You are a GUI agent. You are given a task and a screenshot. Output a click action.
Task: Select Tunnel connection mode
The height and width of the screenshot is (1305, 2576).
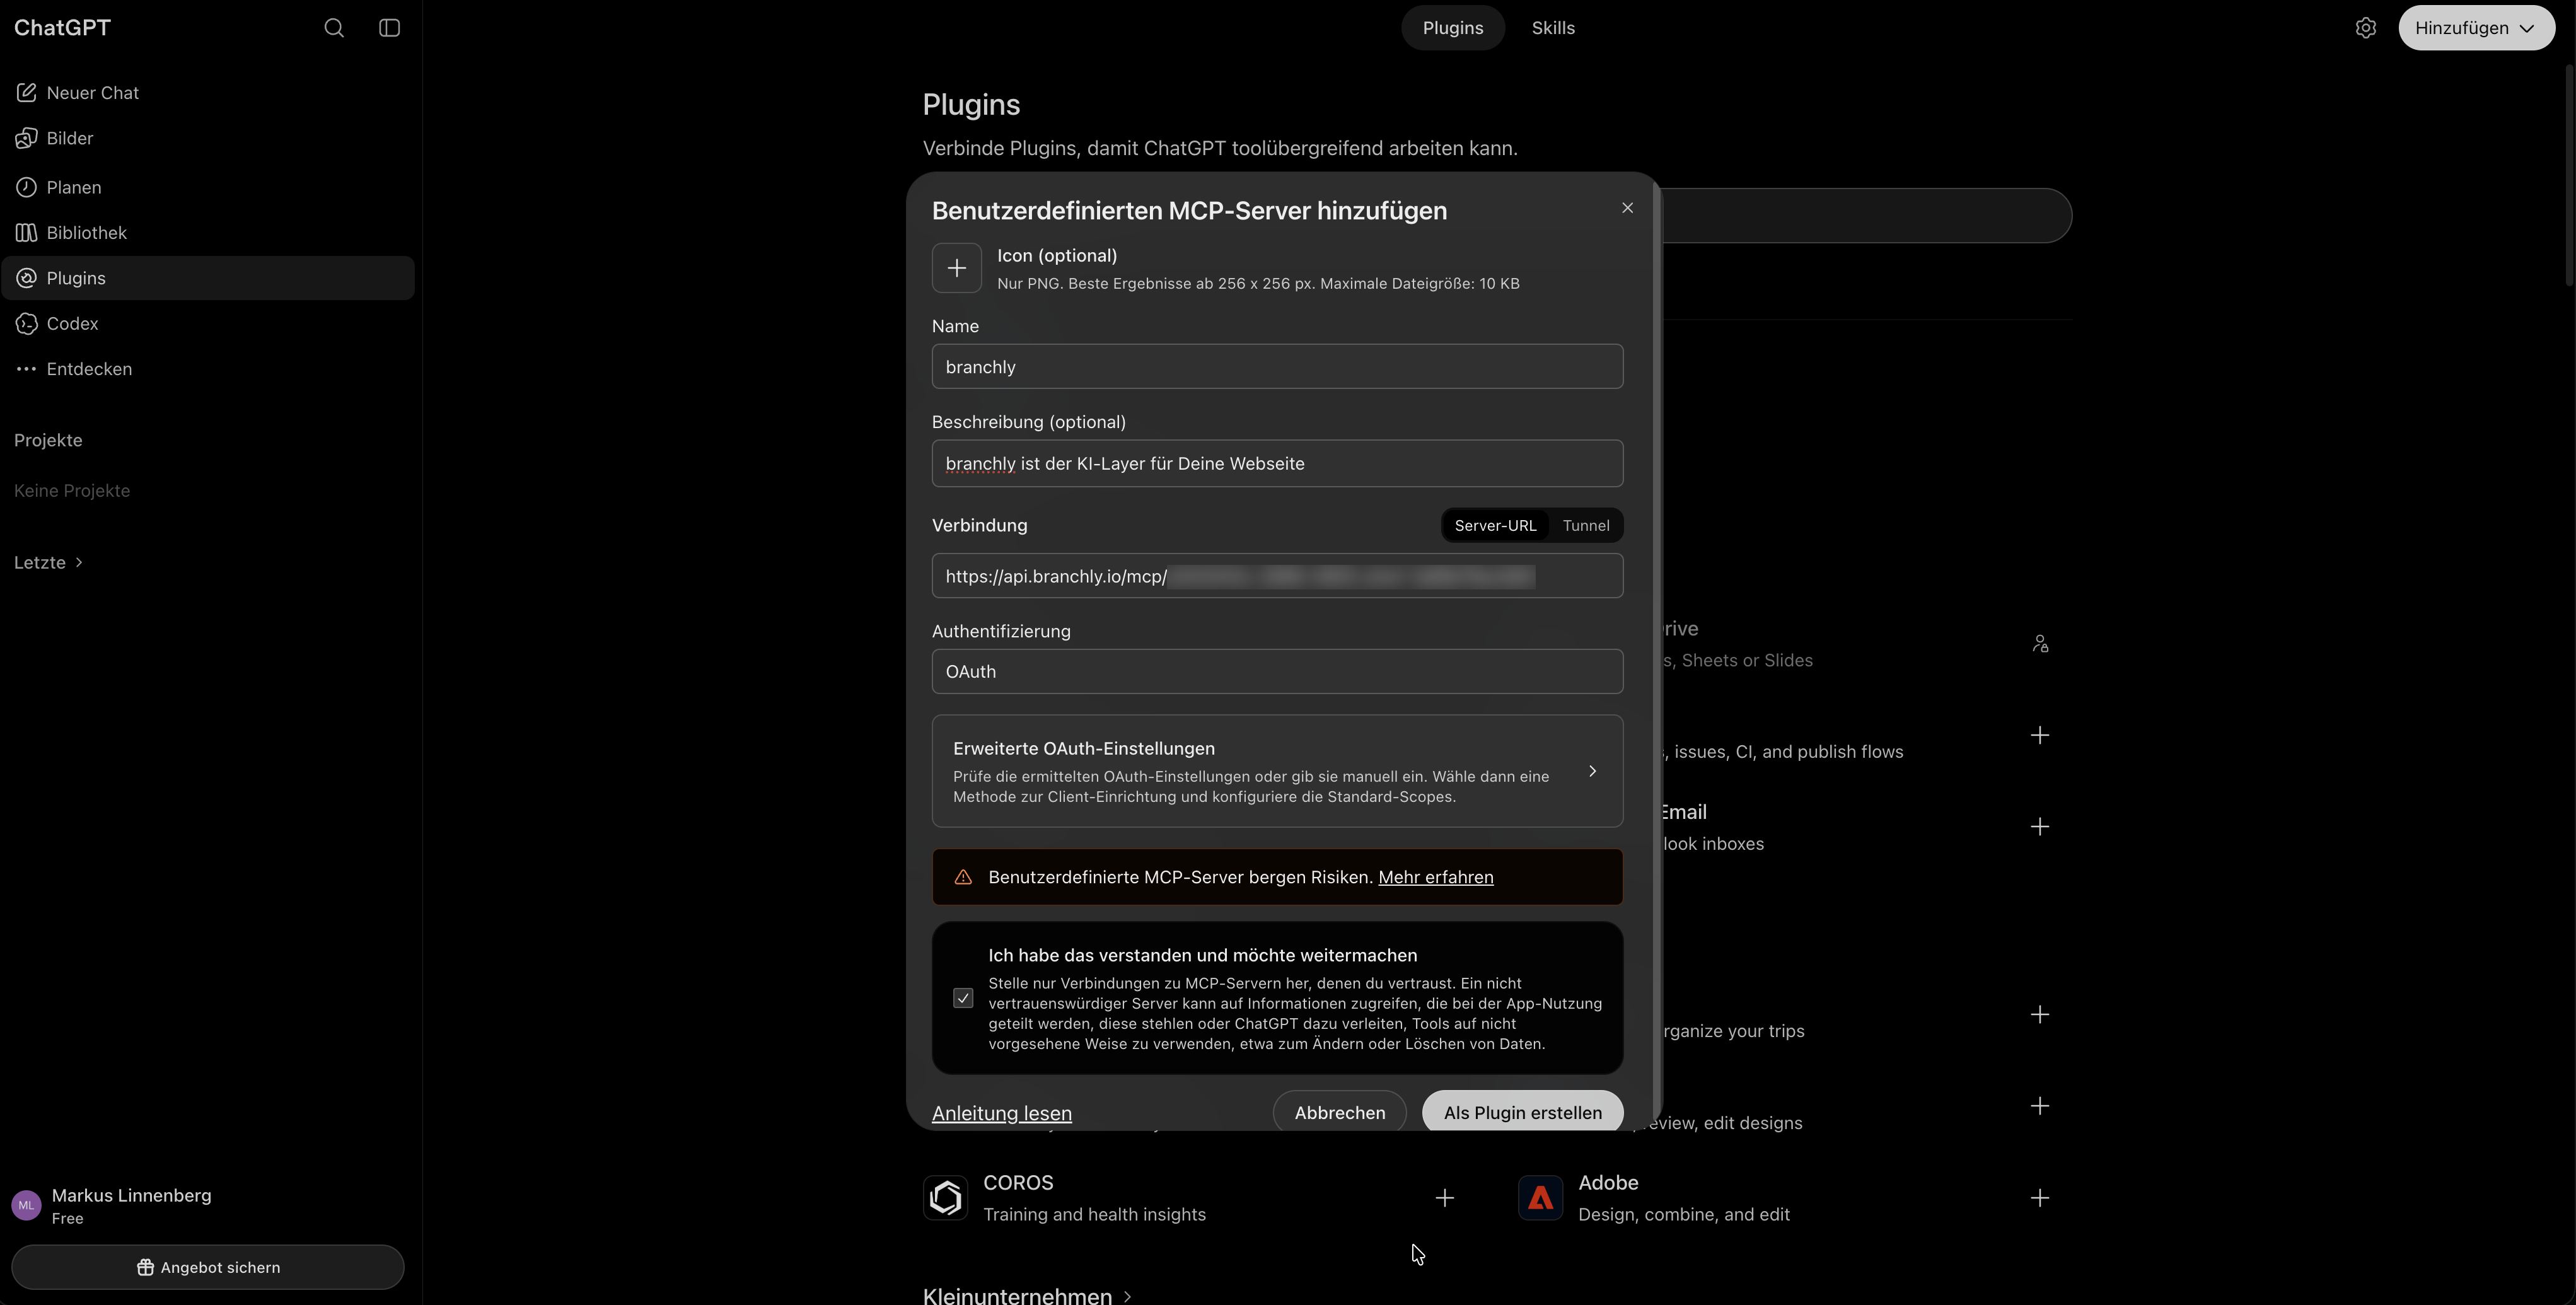click(x=1586, y=525)
